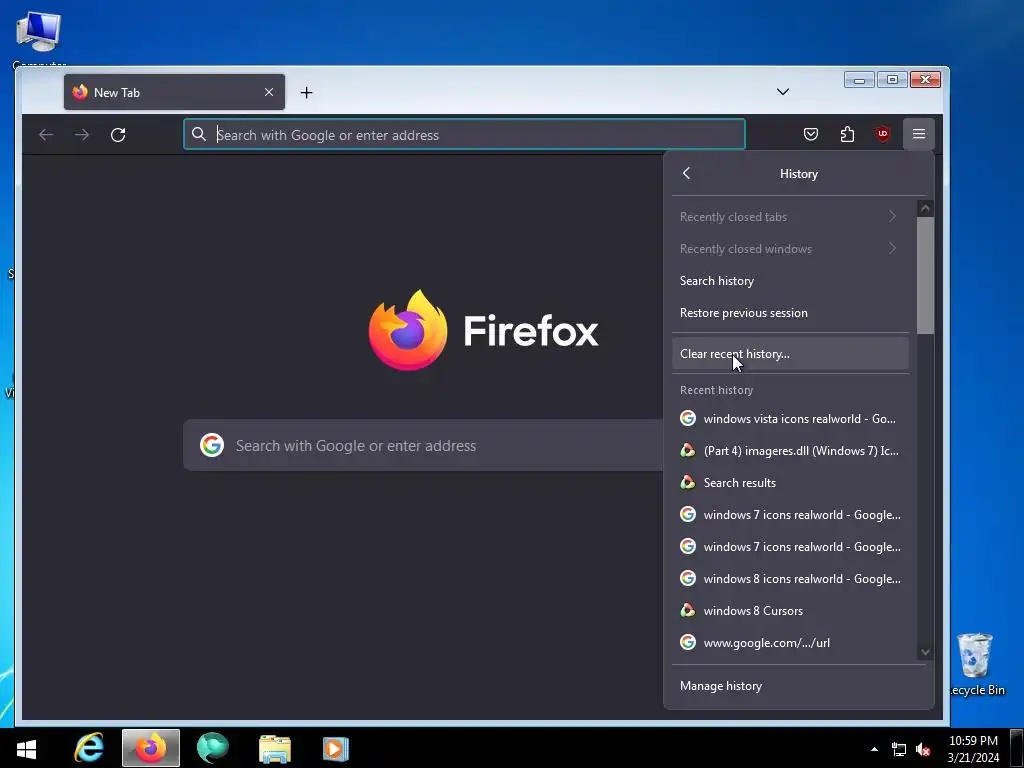Image resolution: width=1024 pixels, height=768 pixels.
Task: Show hidden system tray icons
Action: pyautogui.click(x=874, y=749)
